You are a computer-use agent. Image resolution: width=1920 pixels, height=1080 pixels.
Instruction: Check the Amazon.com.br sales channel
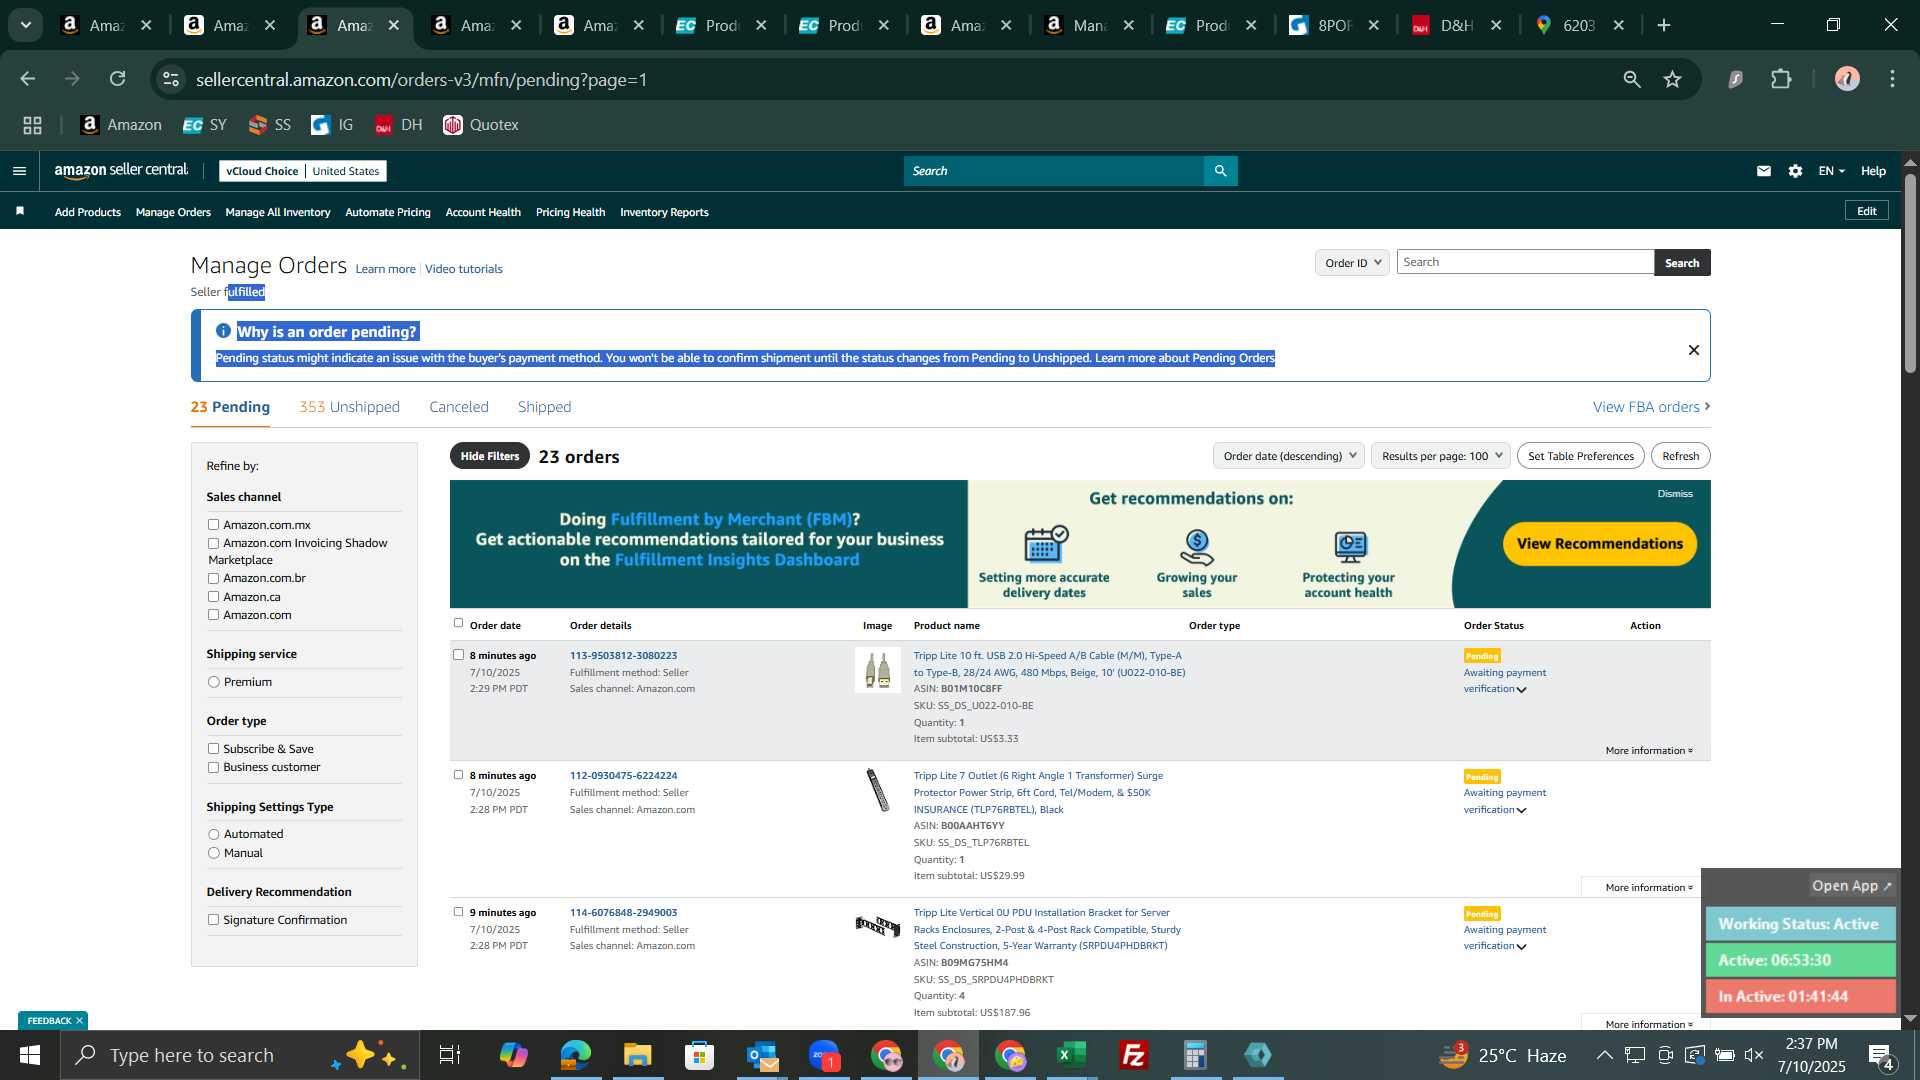click(213, 578)
